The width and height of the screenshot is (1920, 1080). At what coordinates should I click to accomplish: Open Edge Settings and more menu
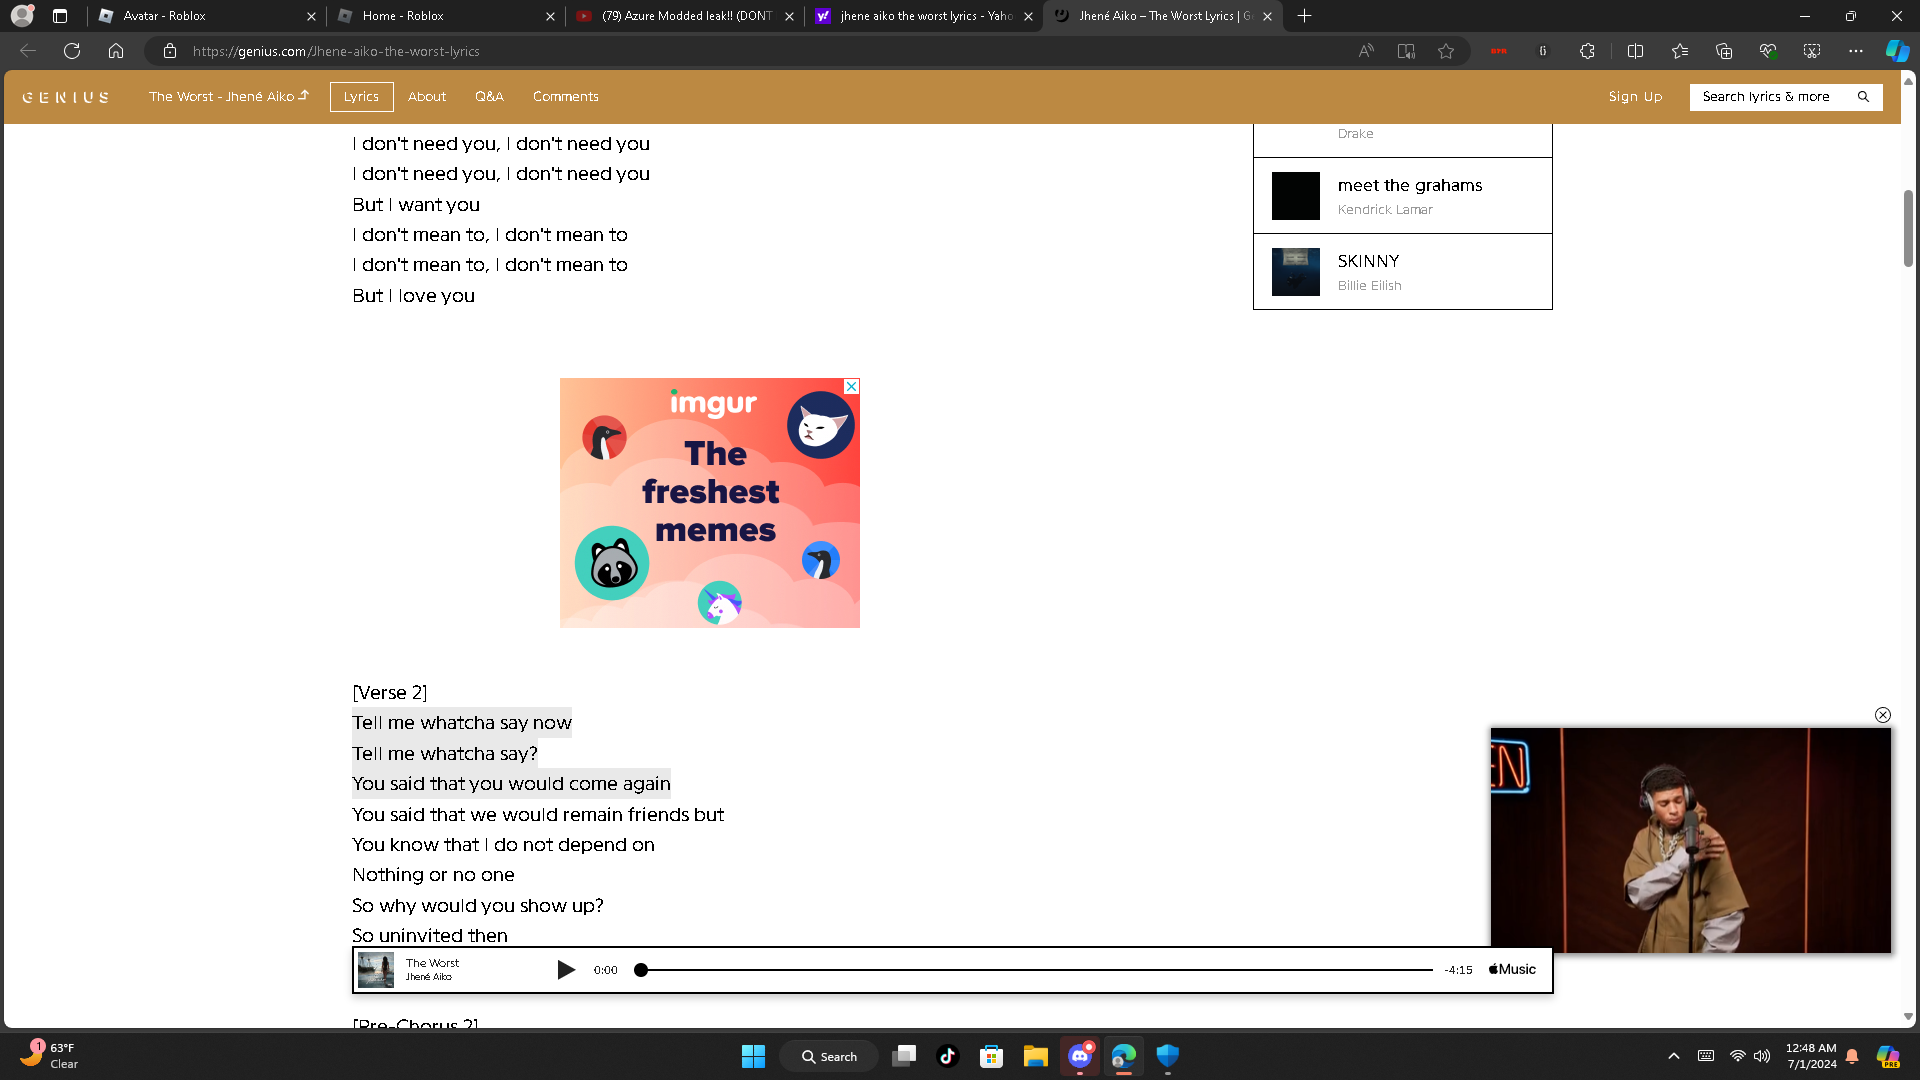click(1856, 51)
